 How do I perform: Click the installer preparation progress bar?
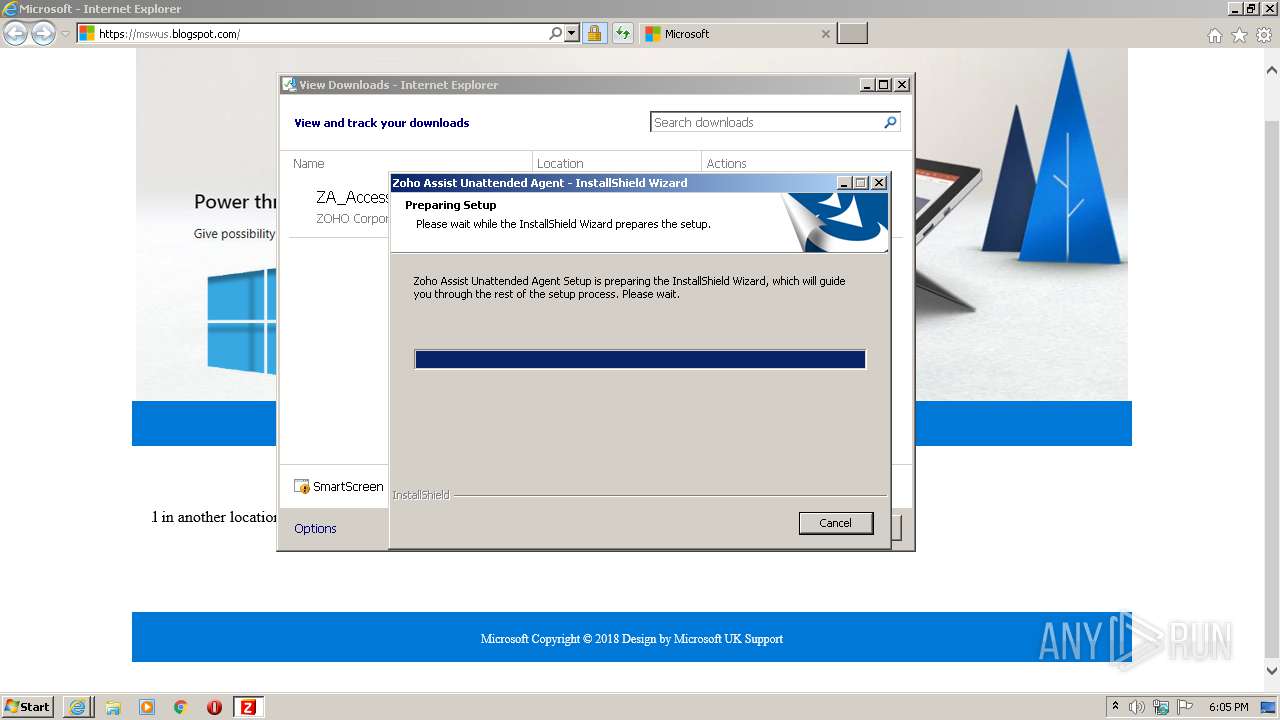click(x=640, y=359)
